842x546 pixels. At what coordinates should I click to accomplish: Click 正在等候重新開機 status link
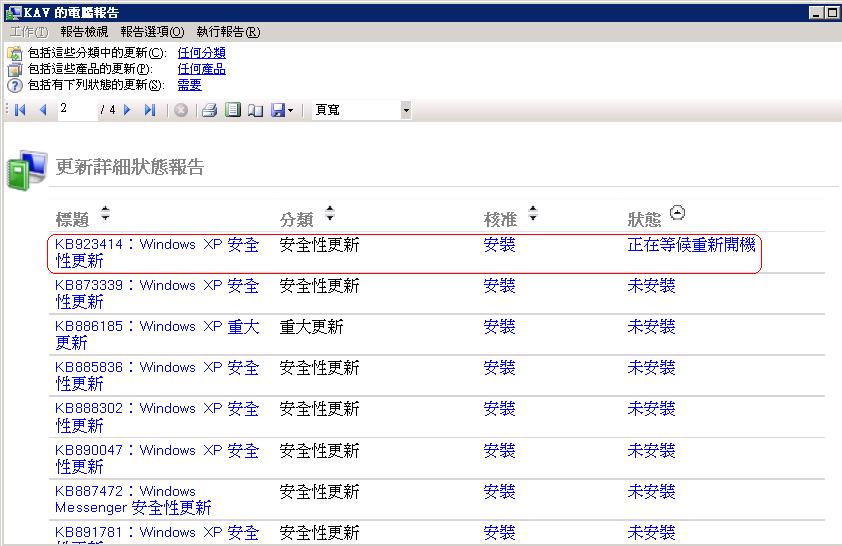[x=691, y=245]
